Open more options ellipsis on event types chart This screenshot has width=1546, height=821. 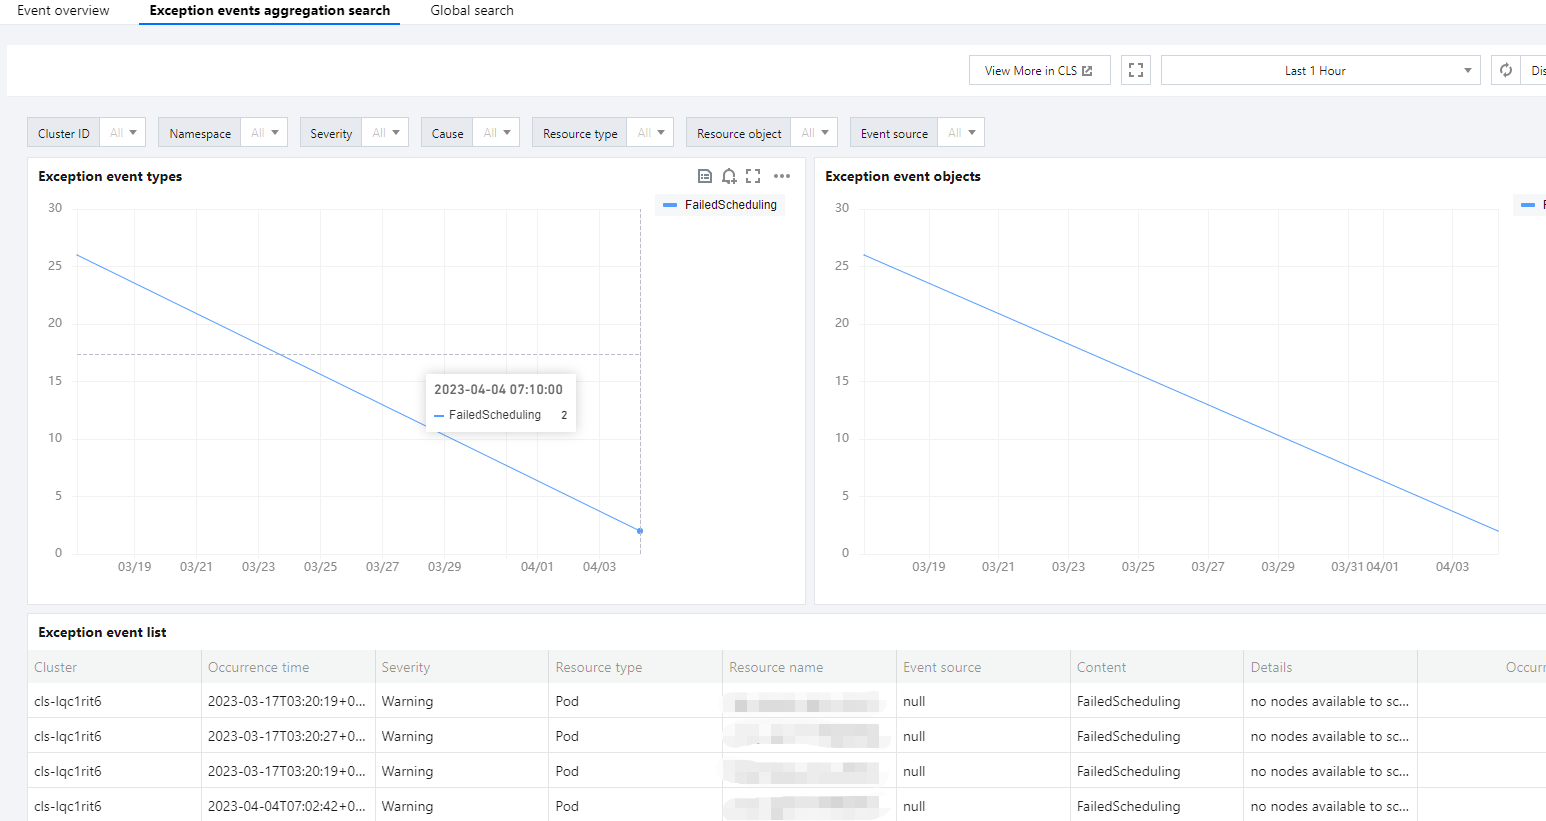click(x=782, y=176)
